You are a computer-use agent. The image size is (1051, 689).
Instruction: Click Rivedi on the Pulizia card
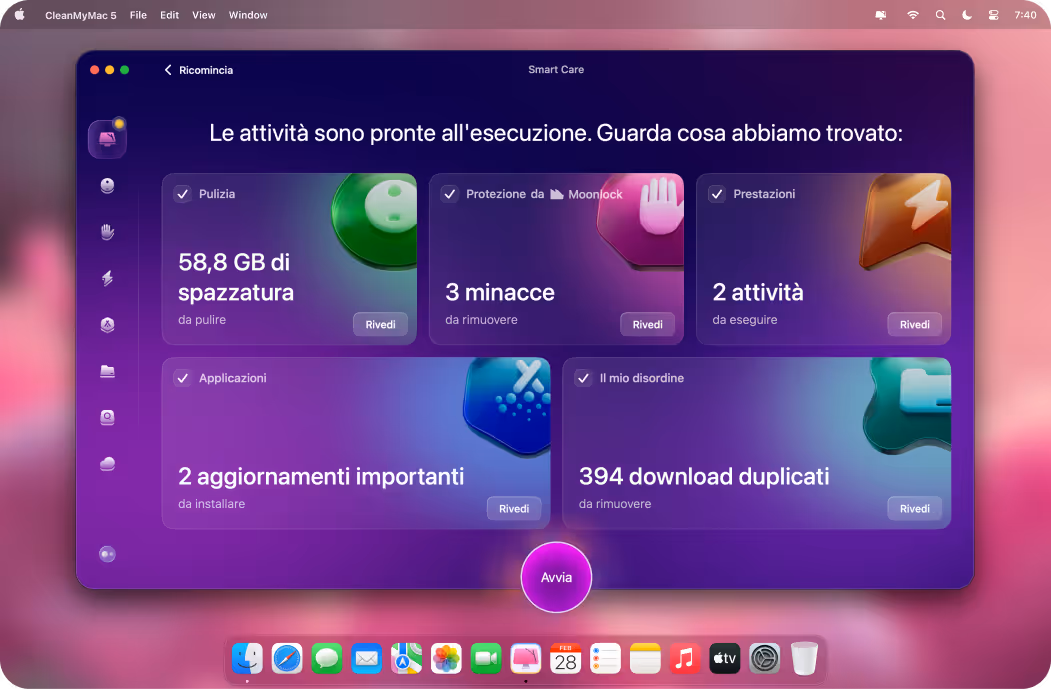point(380,324)
